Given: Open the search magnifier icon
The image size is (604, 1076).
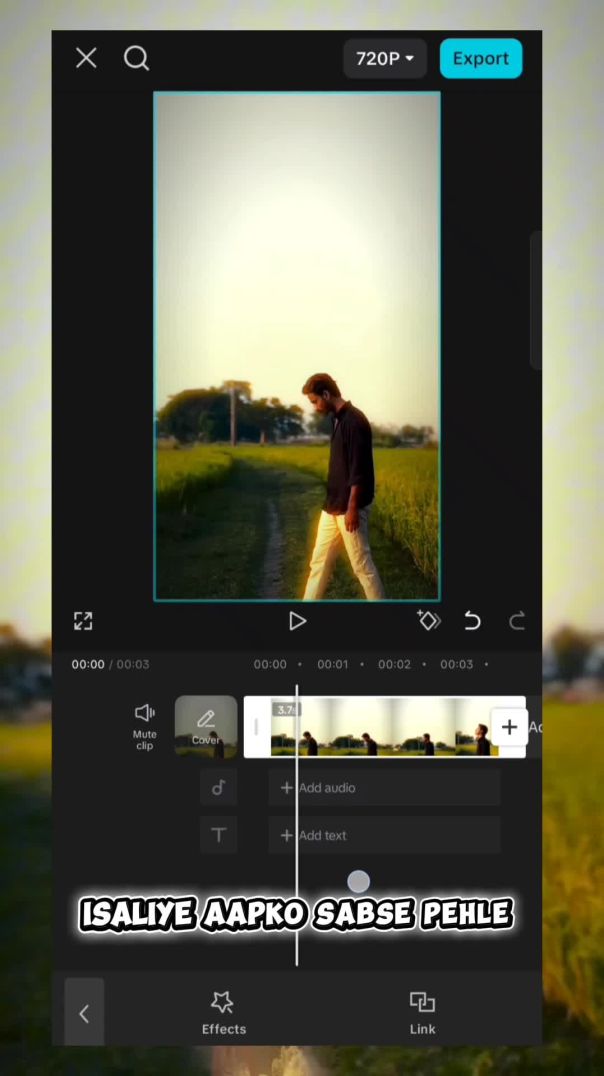Looking at the screenshot, I should [x=137, y=59].
